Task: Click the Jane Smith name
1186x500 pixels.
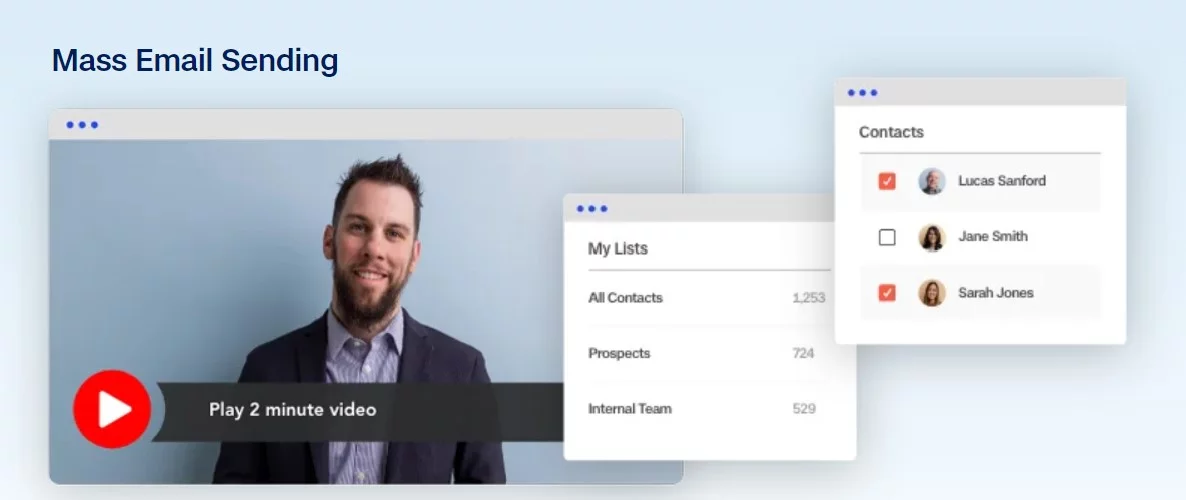Action: 993,236
